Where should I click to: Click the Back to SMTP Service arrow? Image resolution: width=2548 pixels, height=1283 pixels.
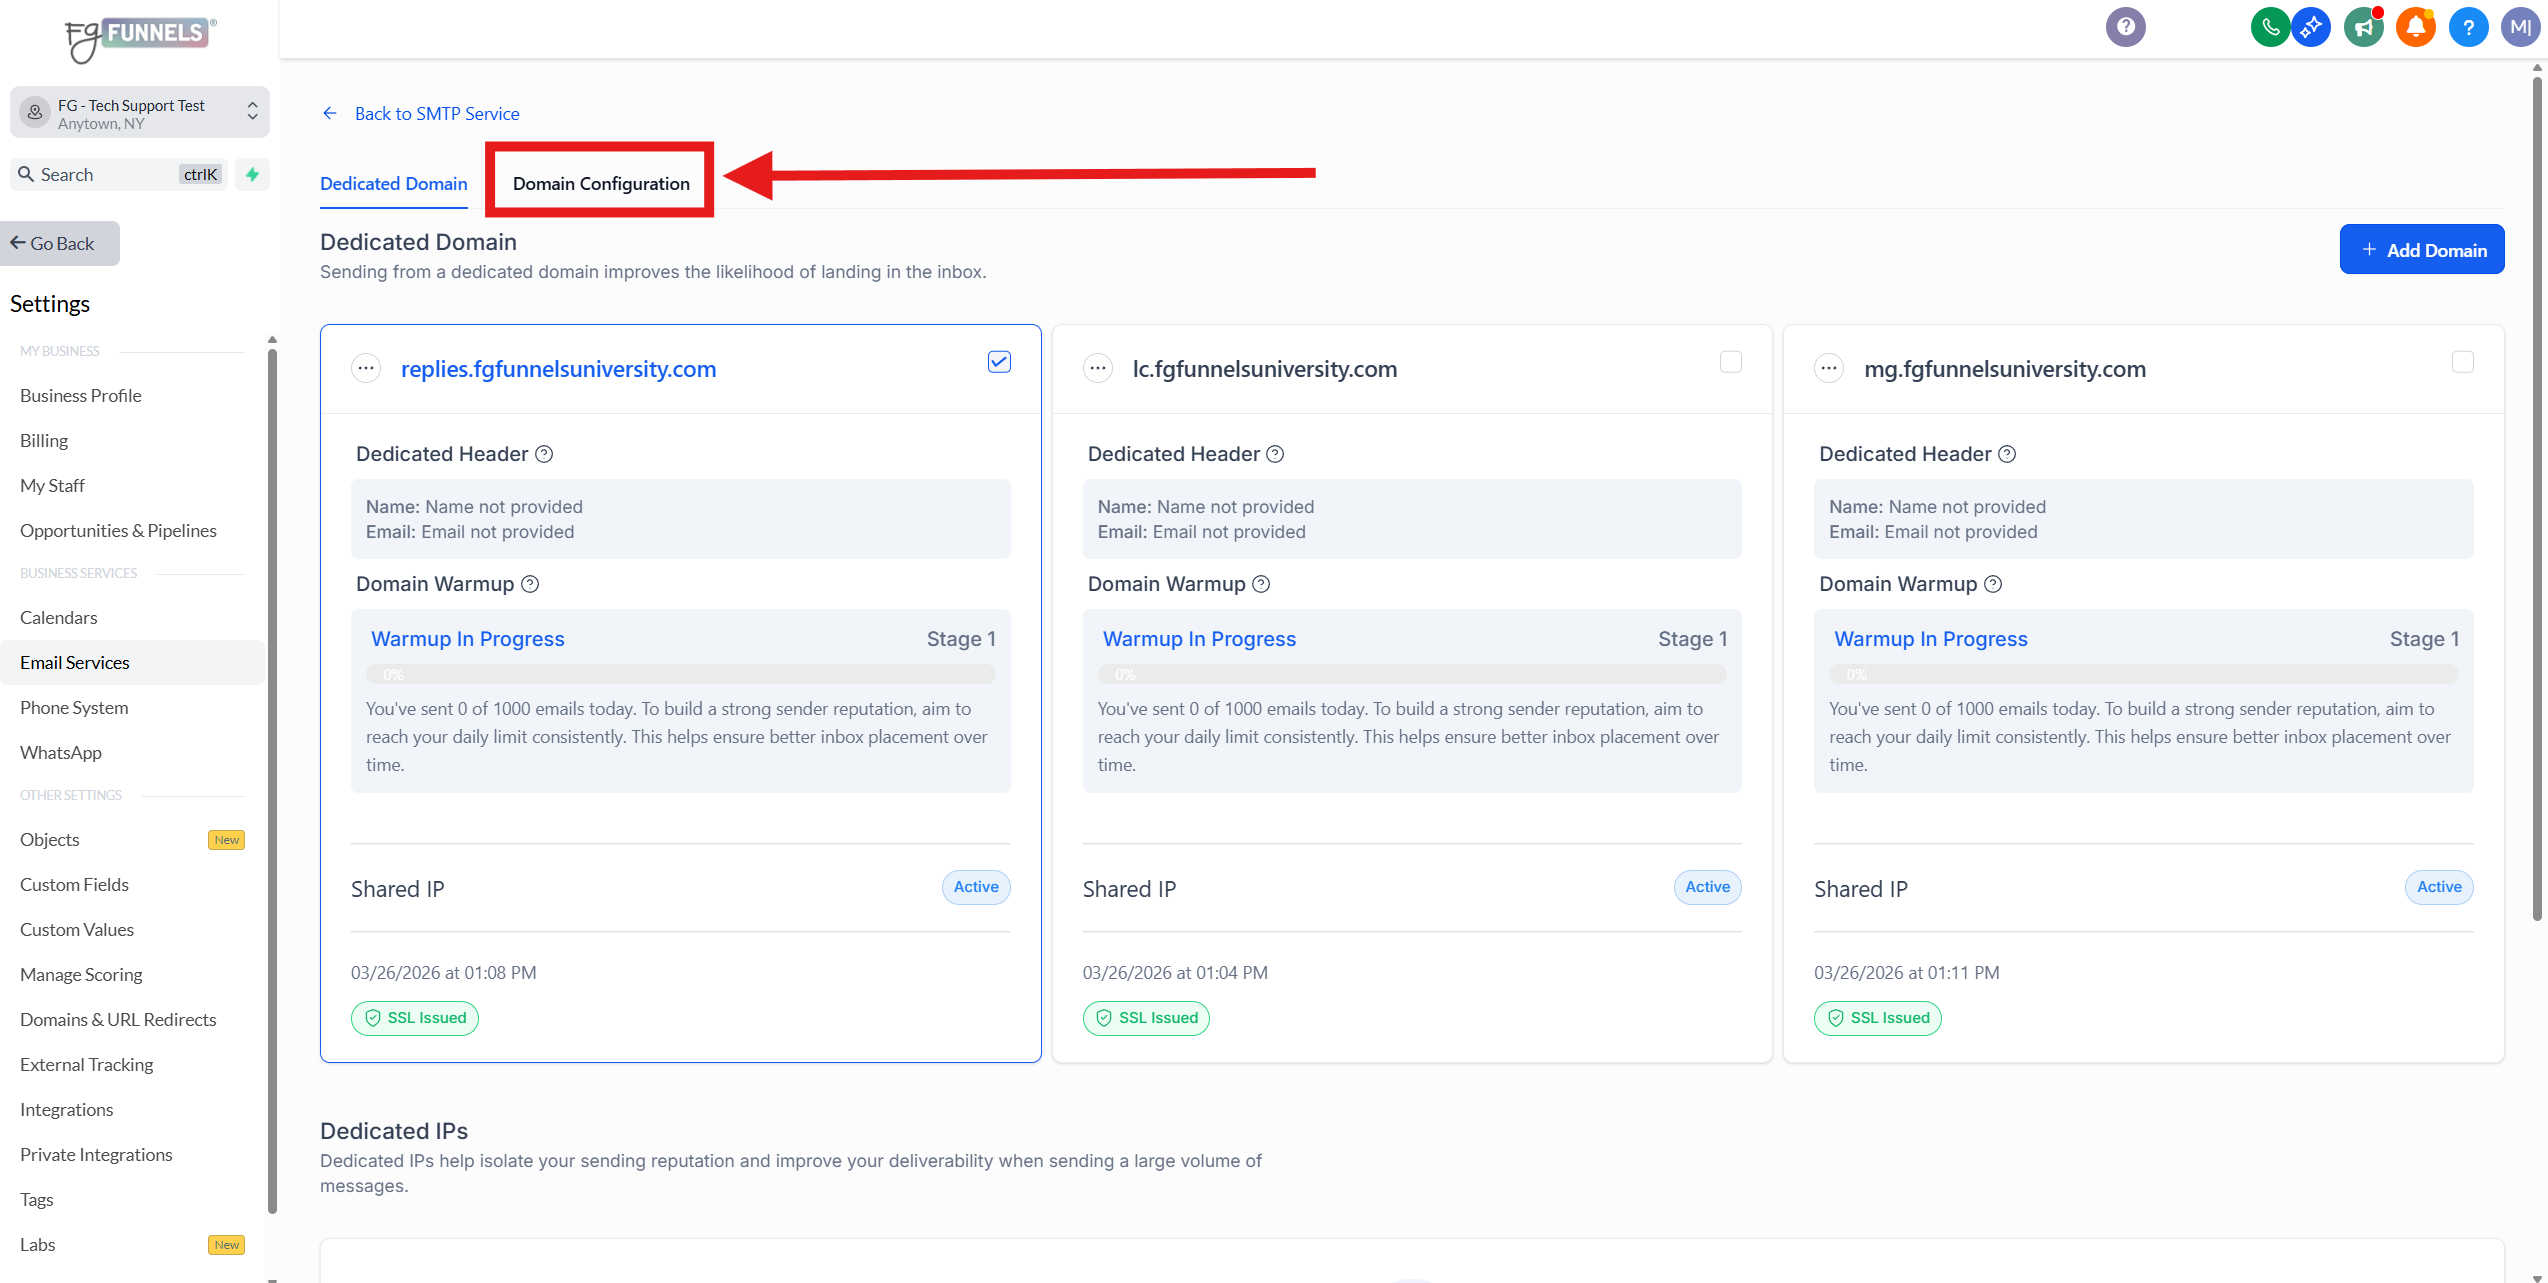[x=330, y=113]
